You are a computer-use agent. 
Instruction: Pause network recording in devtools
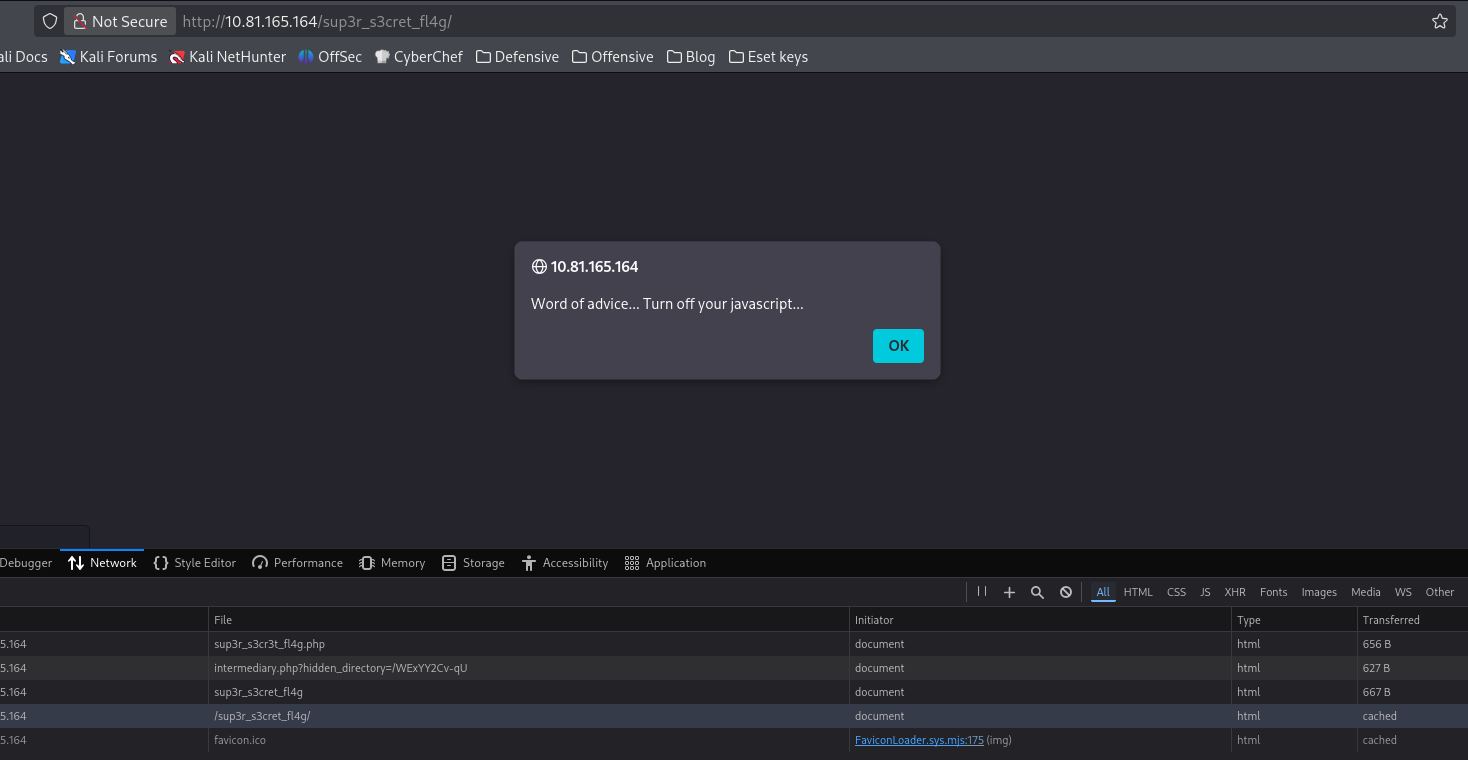coord(981,592)
